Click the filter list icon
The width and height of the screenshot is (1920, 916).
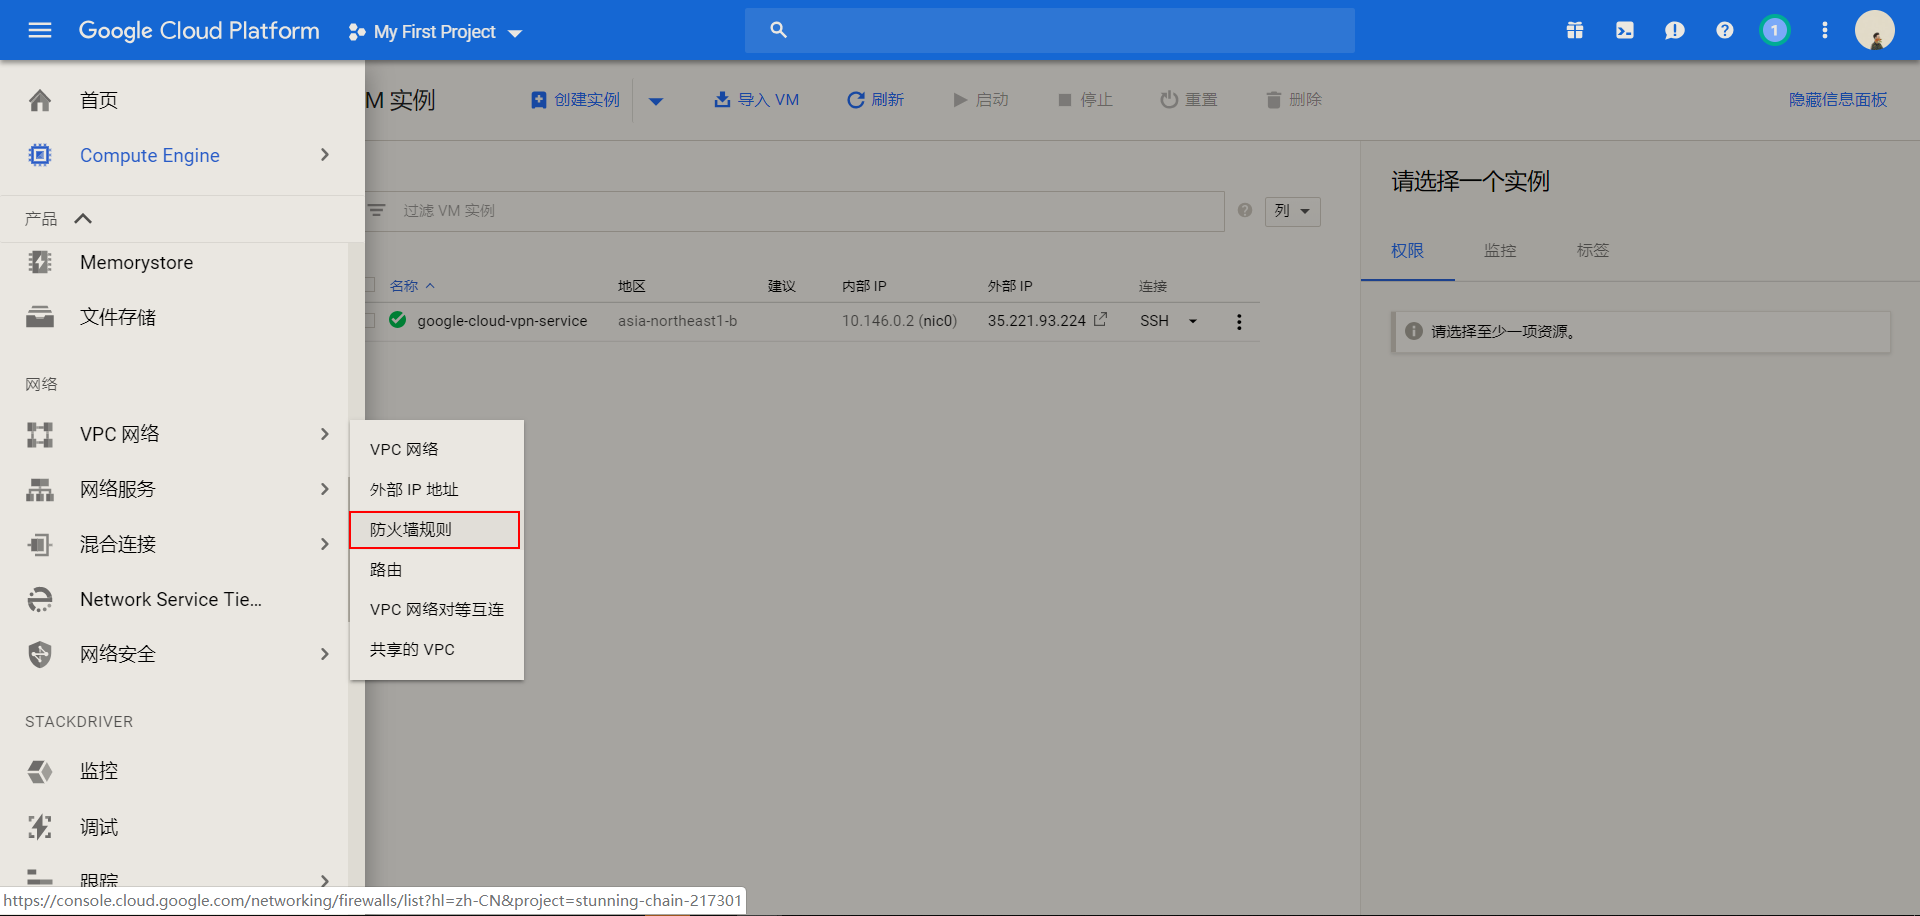tap(377, 210)
